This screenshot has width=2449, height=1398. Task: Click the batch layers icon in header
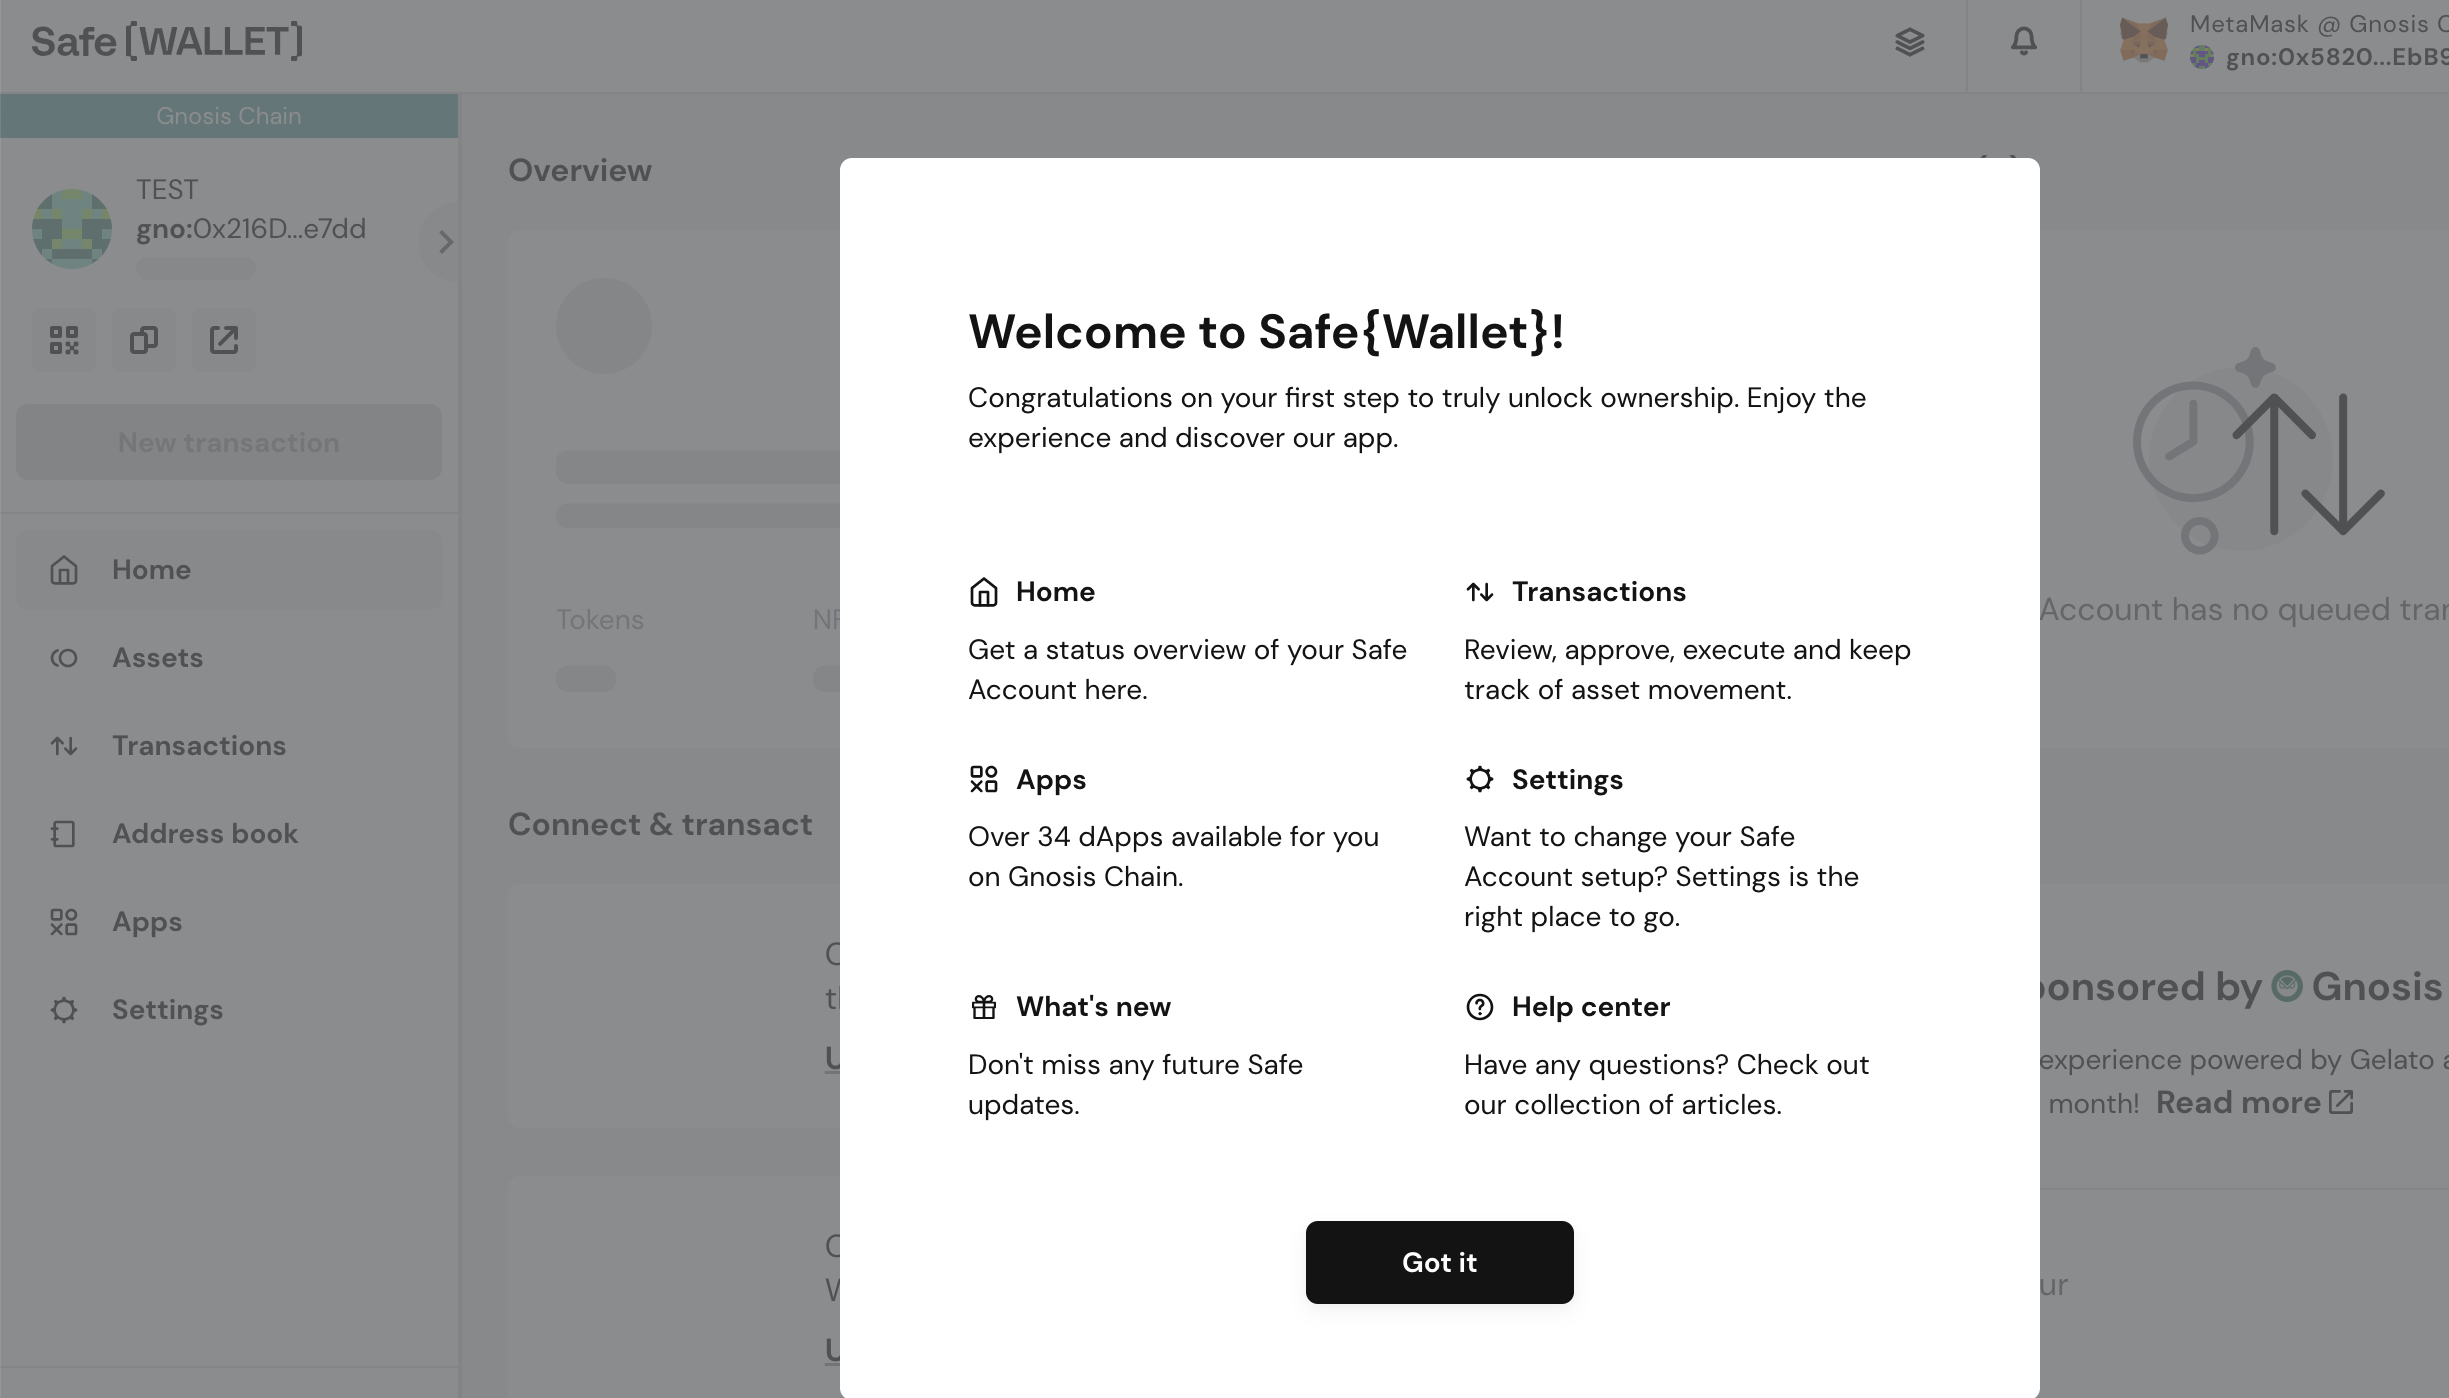click(x=1909, y=42)
